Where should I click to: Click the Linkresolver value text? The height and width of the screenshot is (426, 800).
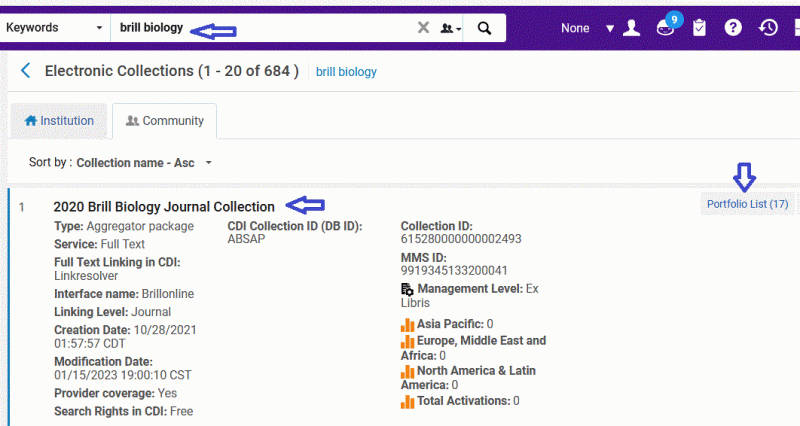coord(86,276)
